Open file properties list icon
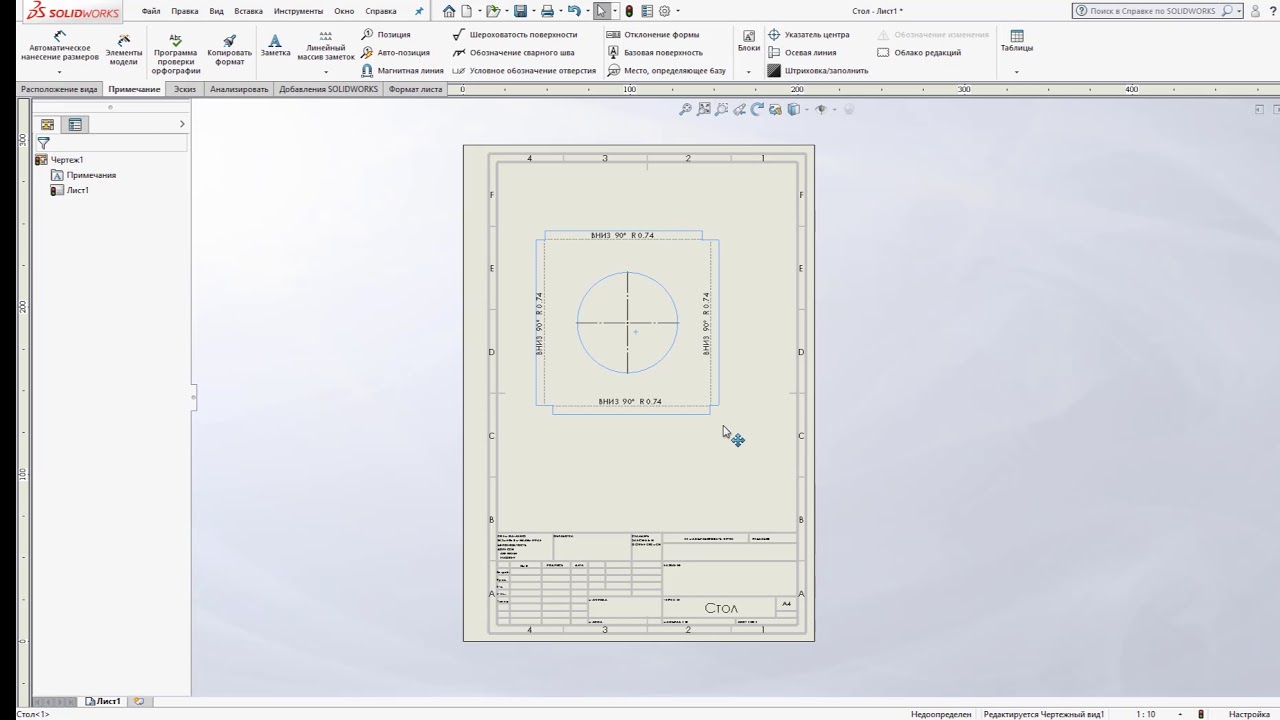The height and width of the screenshot is (720, 1280). pos(646,11)
